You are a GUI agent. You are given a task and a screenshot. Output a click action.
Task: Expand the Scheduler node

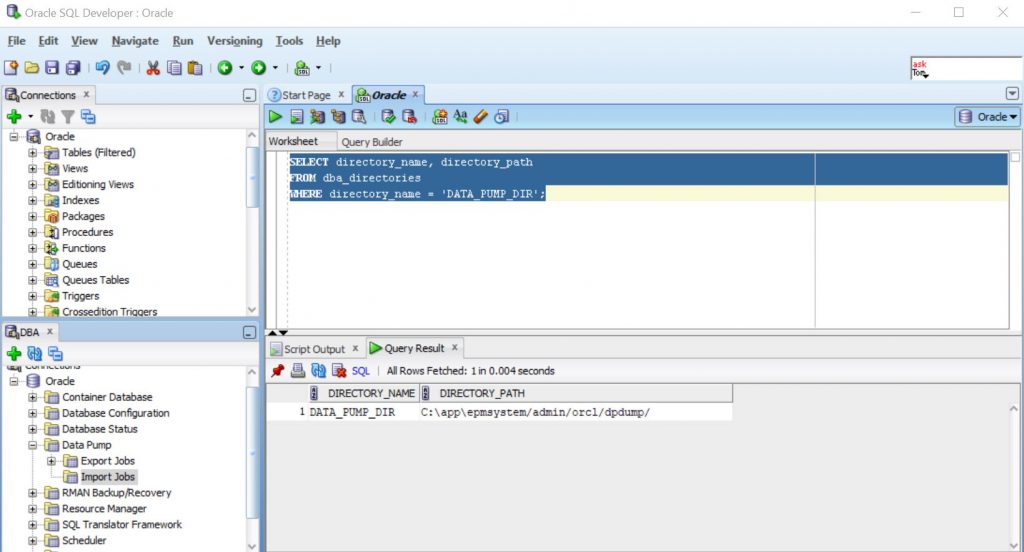pyautogui.click(x=33, y=541)
